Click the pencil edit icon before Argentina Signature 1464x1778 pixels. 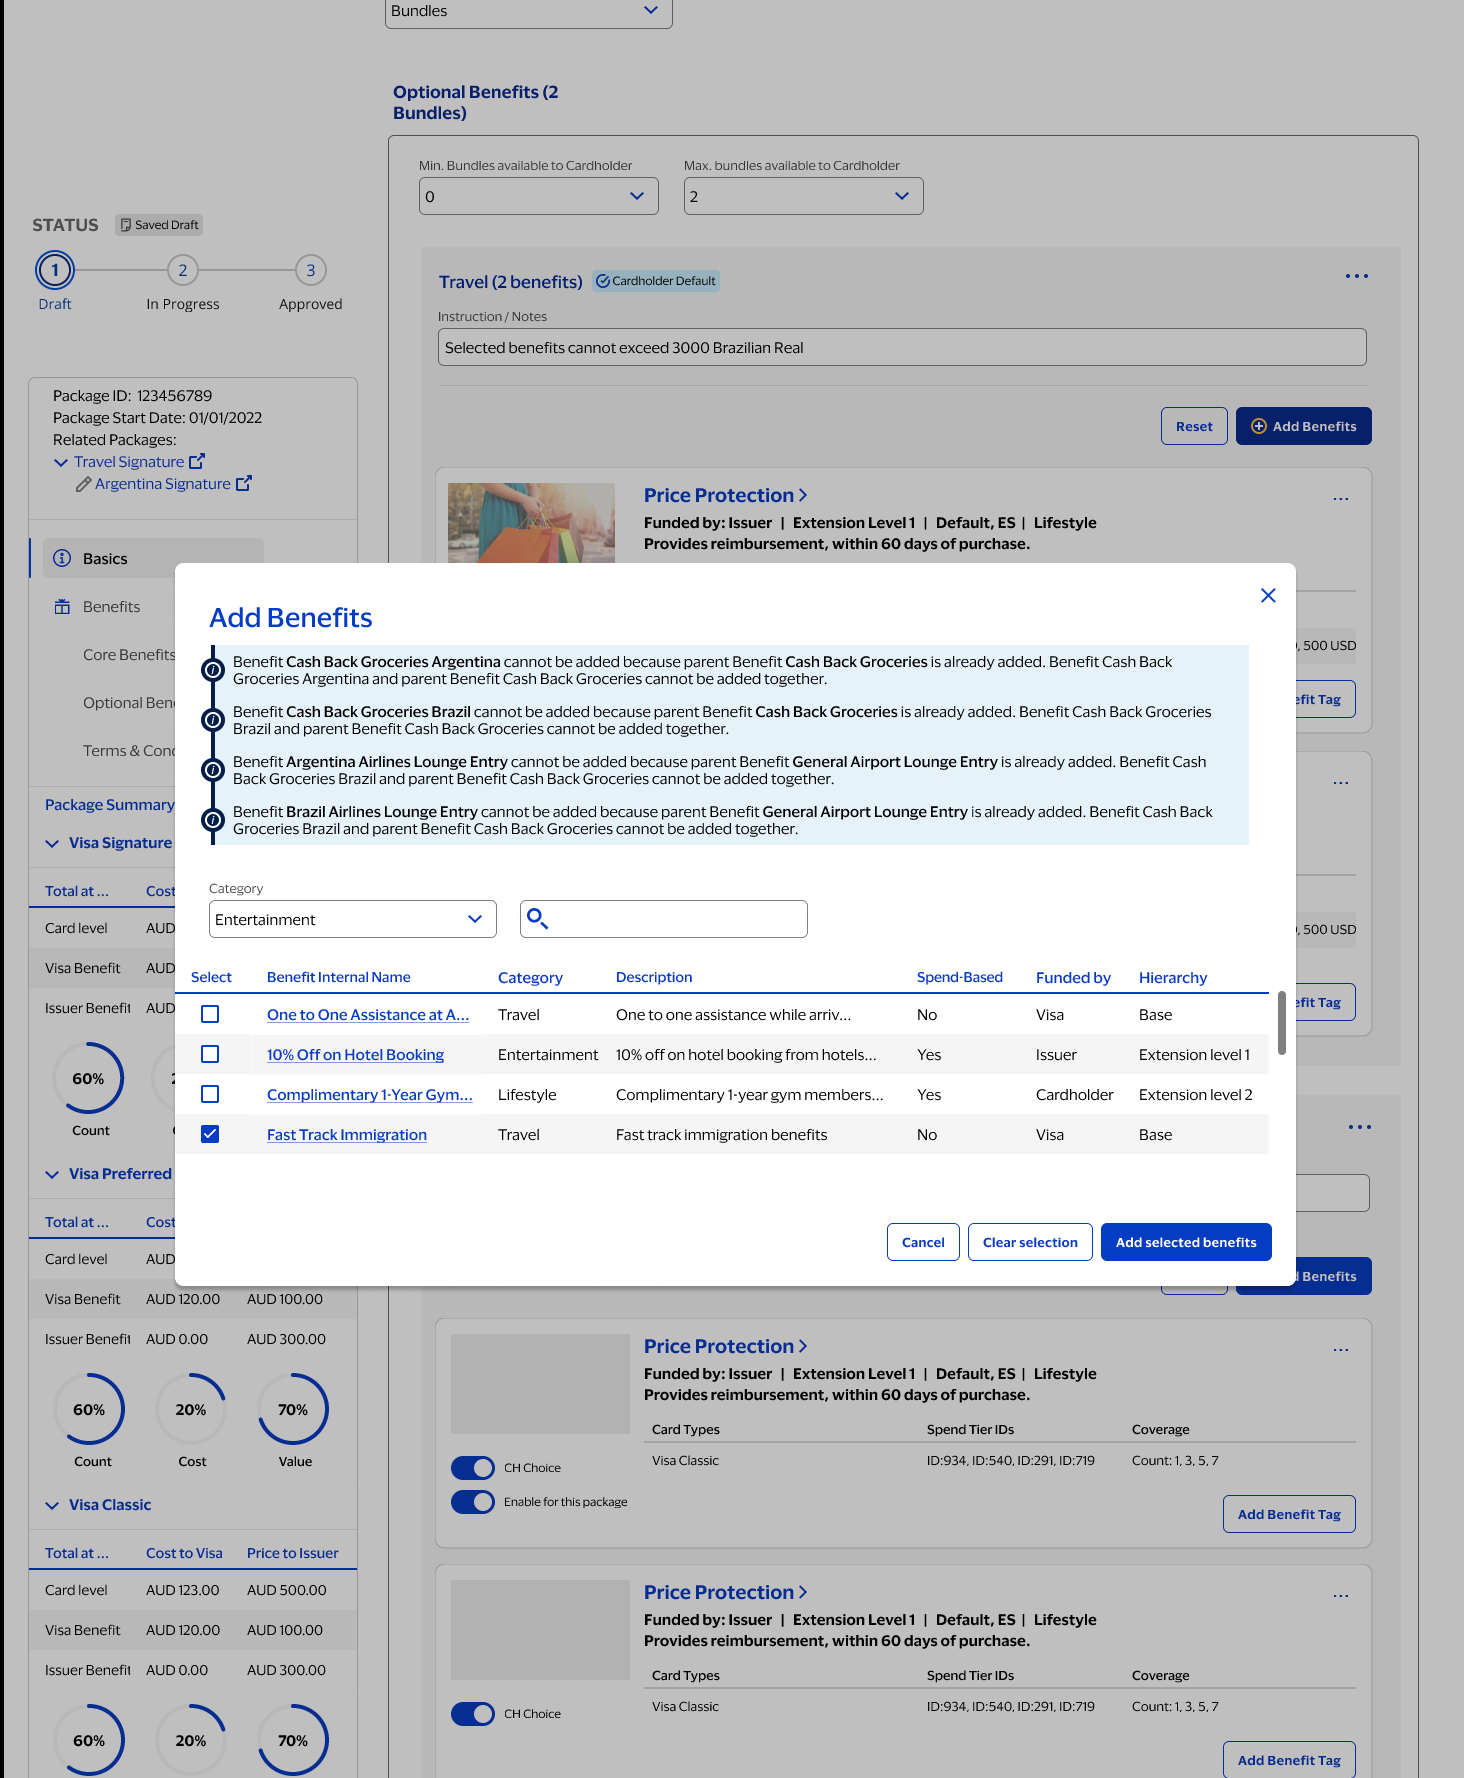click(84, 484)
